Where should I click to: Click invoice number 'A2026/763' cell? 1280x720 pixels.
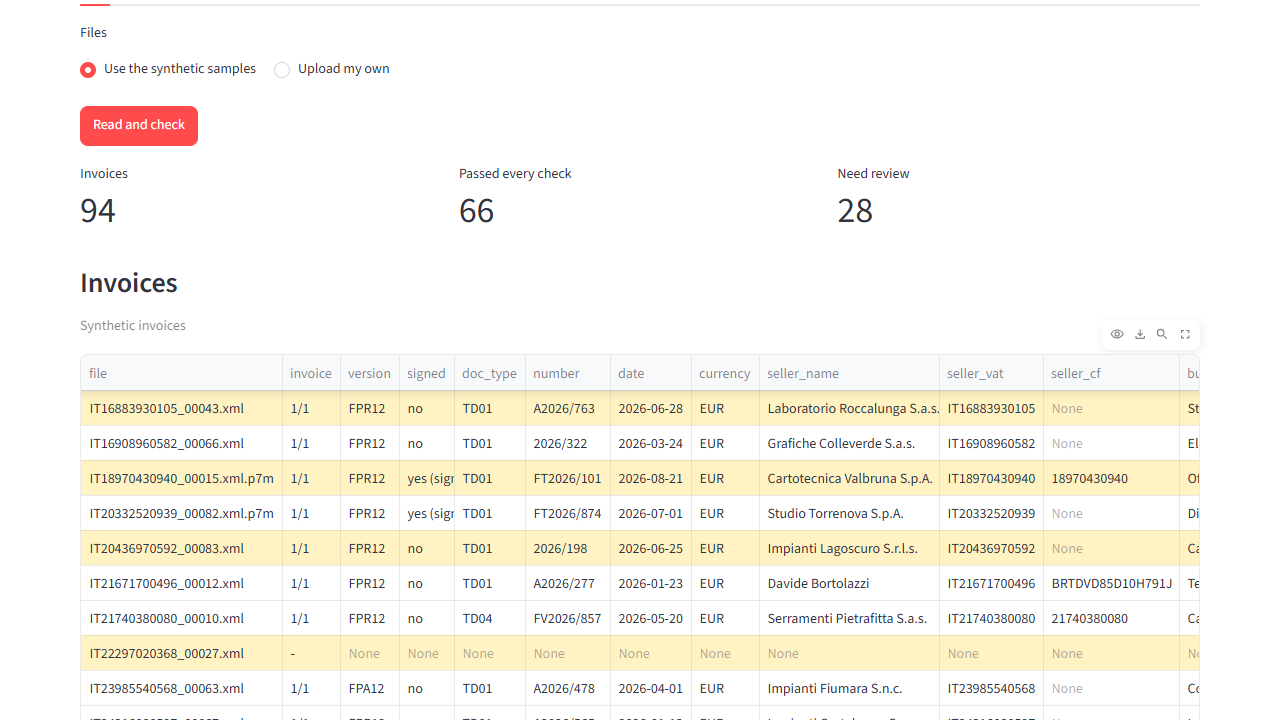coord(568,408)
